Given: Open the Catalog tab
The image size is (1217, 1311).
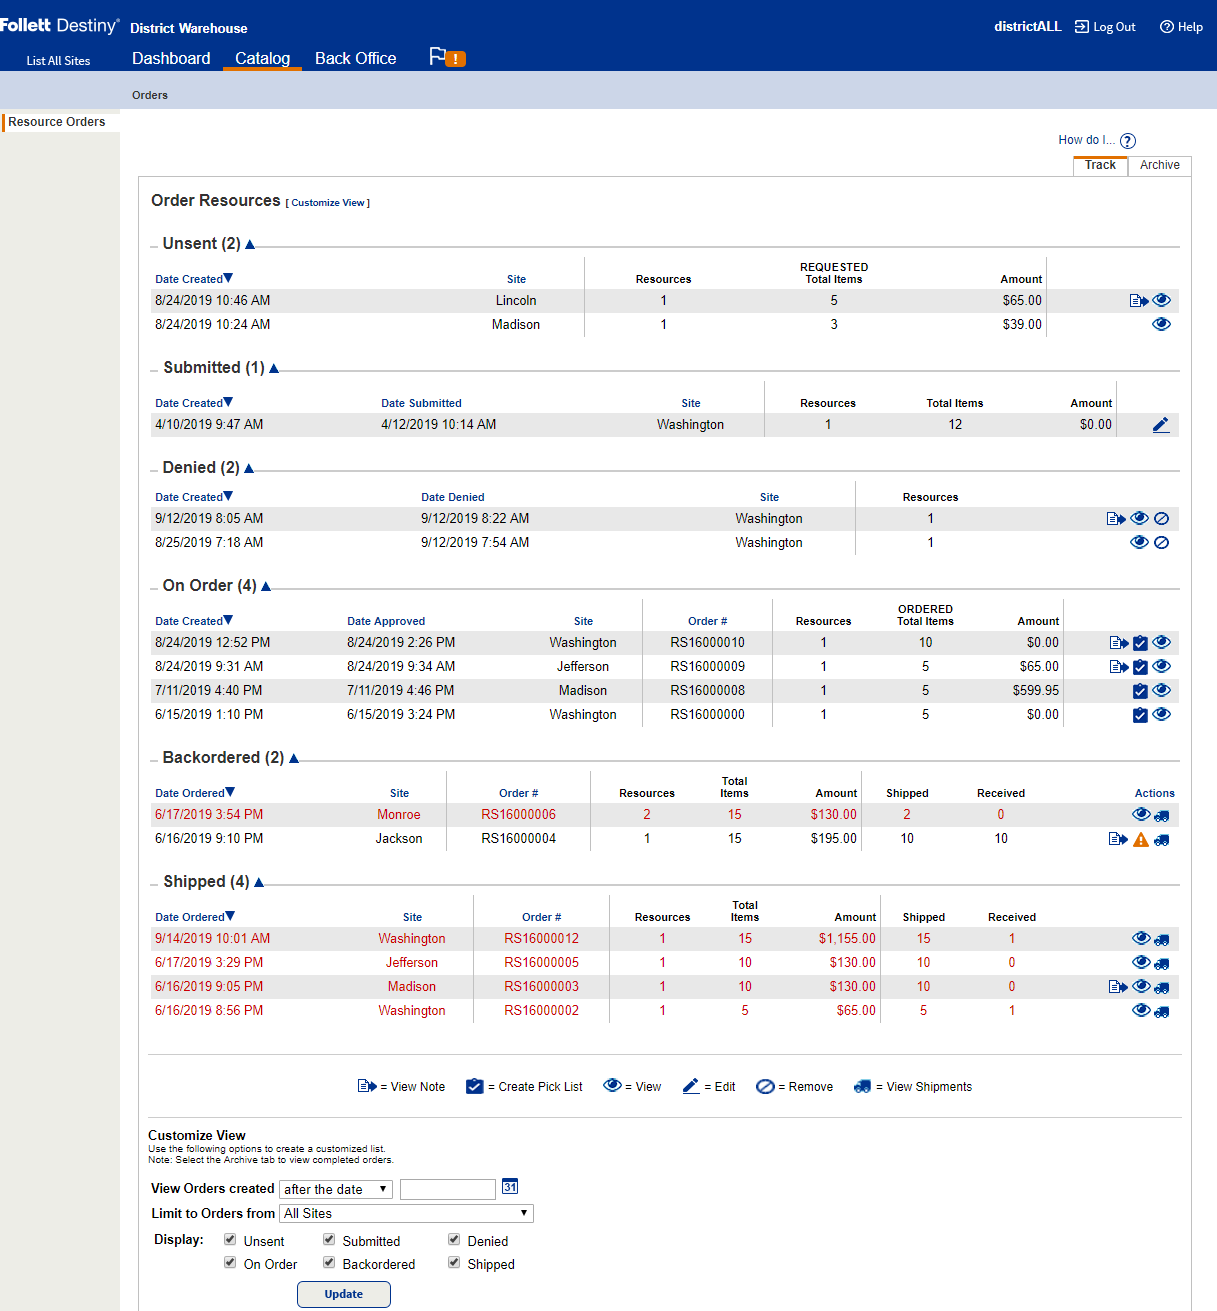Looking at the screenshot, I should pyautogui.click(x=262, y=58).
